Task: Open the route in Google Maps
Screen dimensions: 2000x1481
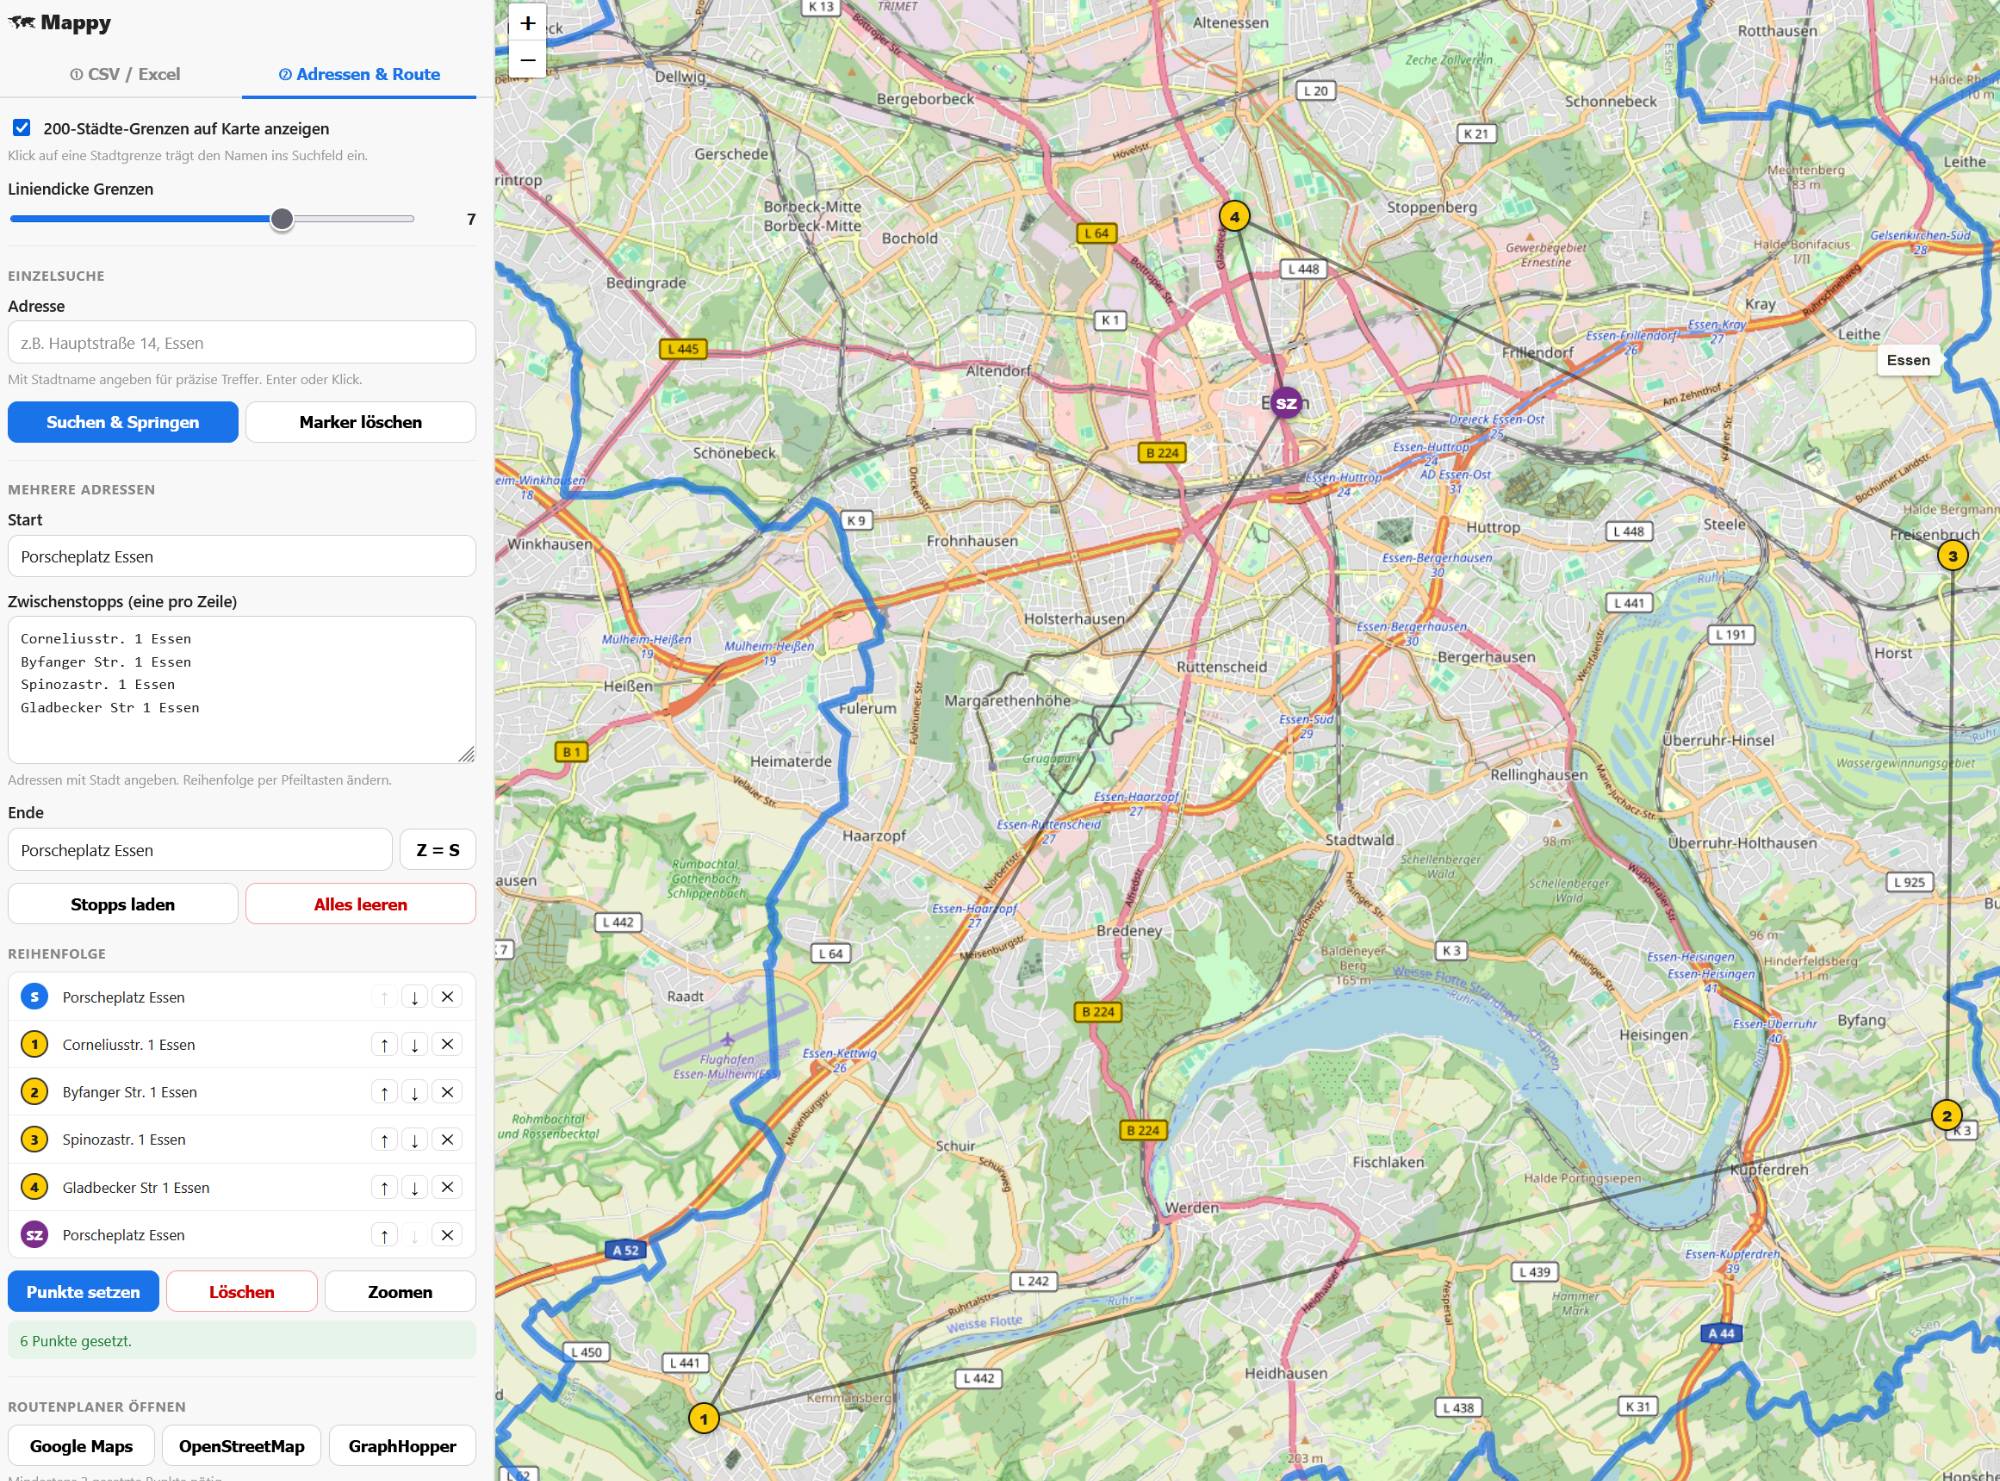Action: [x=81, y=1446]
